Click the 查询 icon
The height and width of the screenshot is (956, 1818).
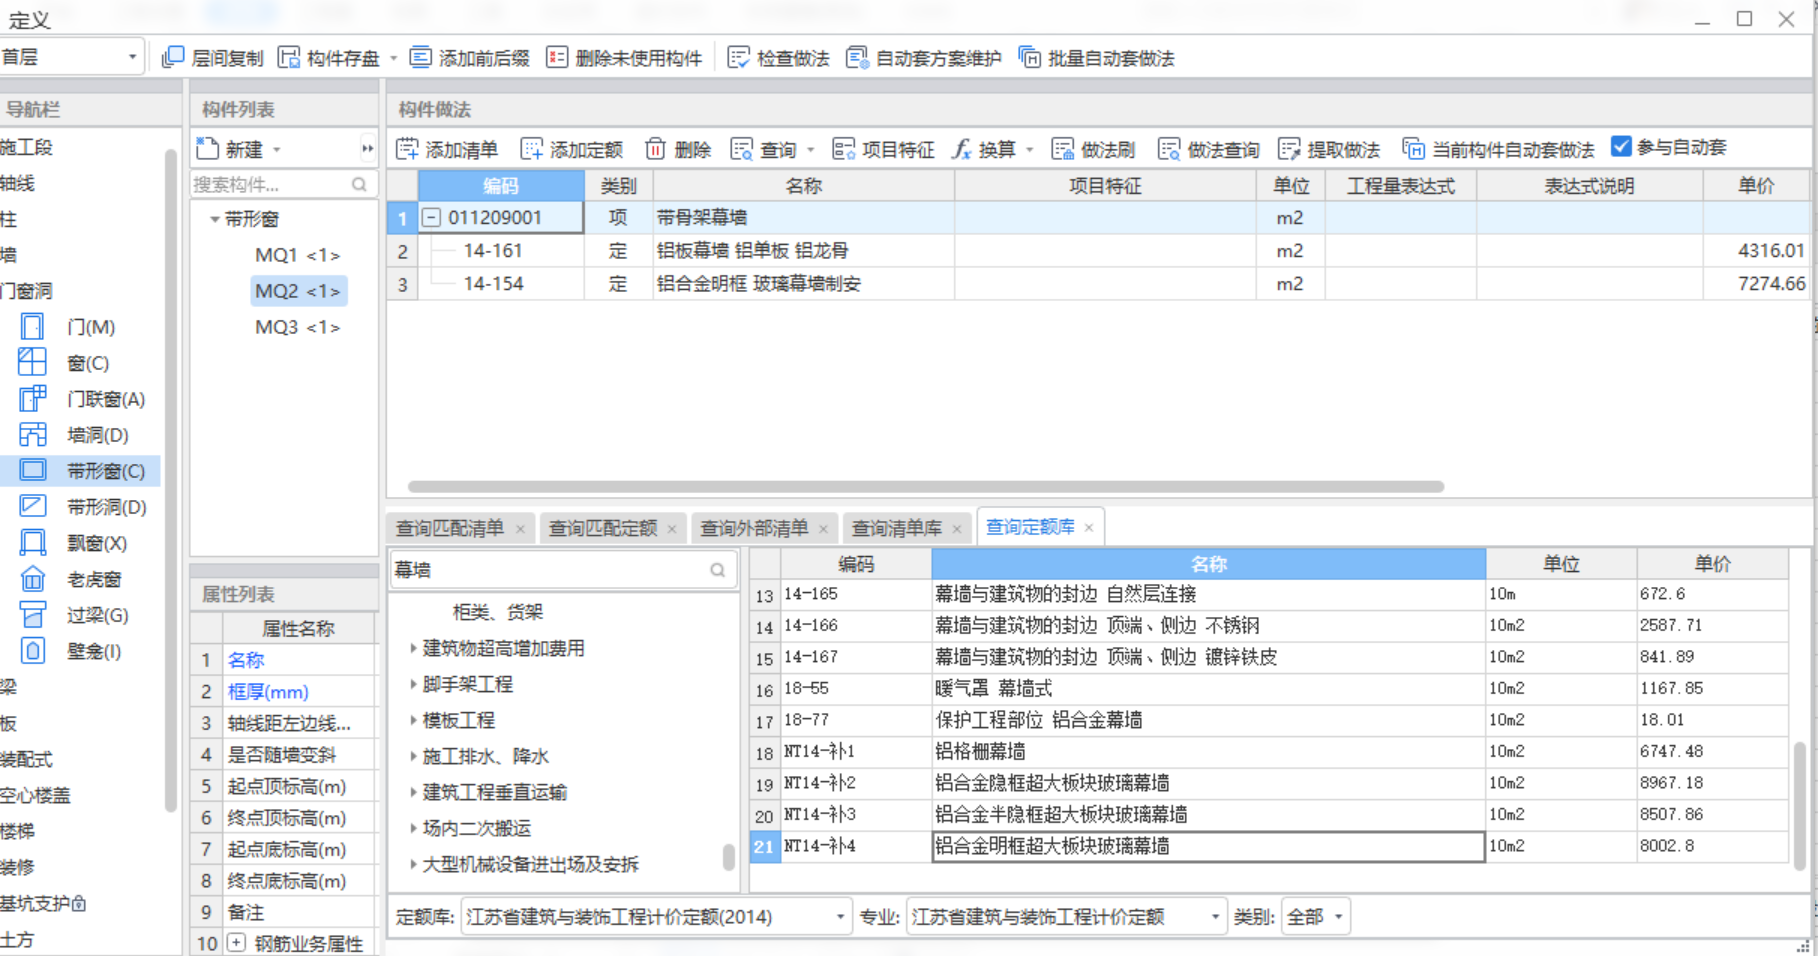742,149
